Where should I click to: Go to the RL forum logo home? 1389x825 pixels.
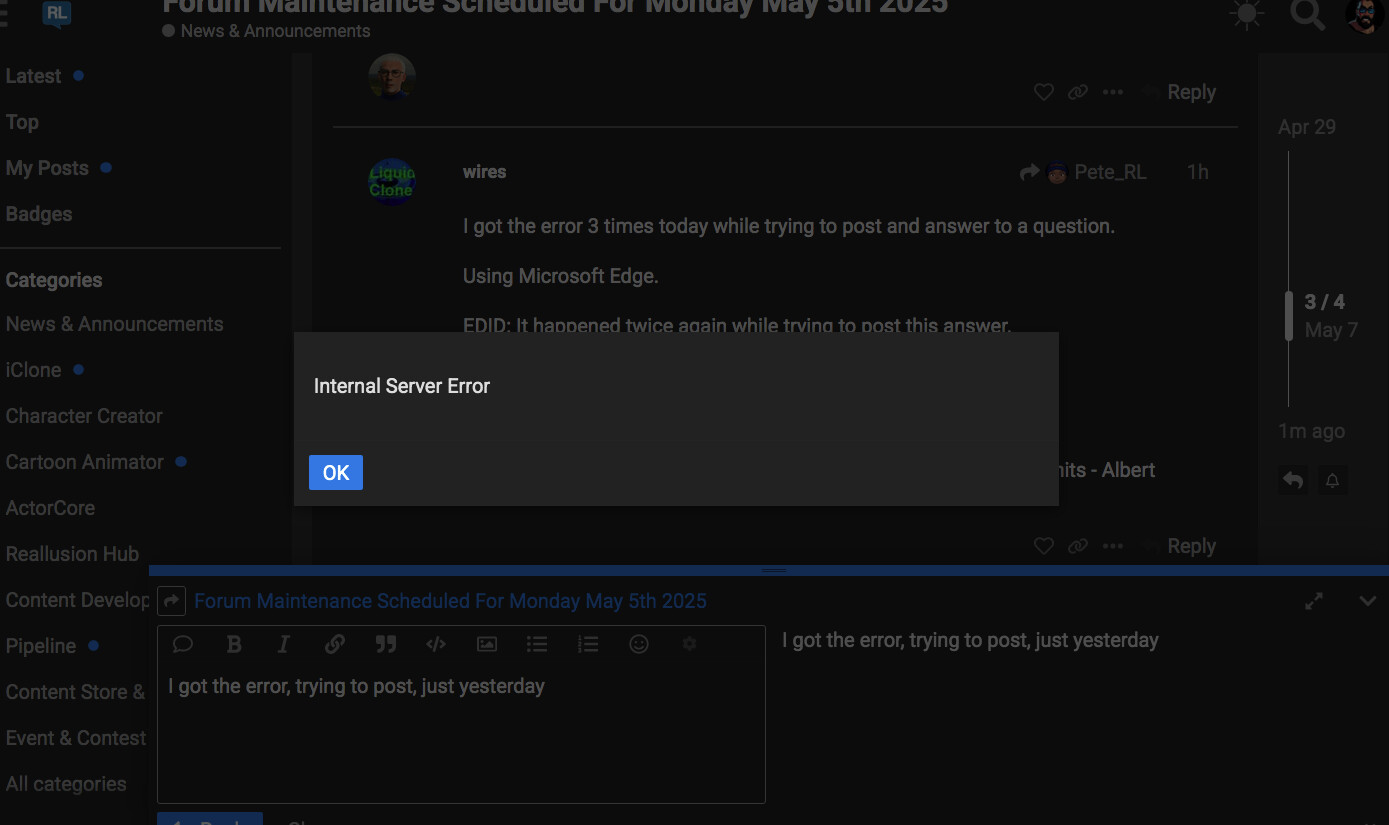click(x=57, y=13)
